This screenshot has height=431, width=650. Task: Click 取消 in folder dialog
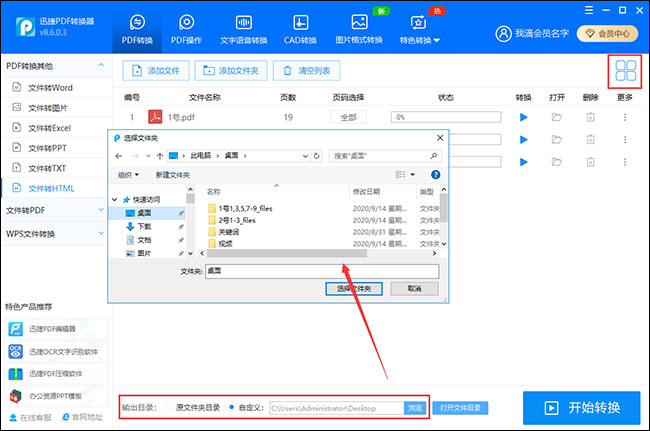(414, 289)
